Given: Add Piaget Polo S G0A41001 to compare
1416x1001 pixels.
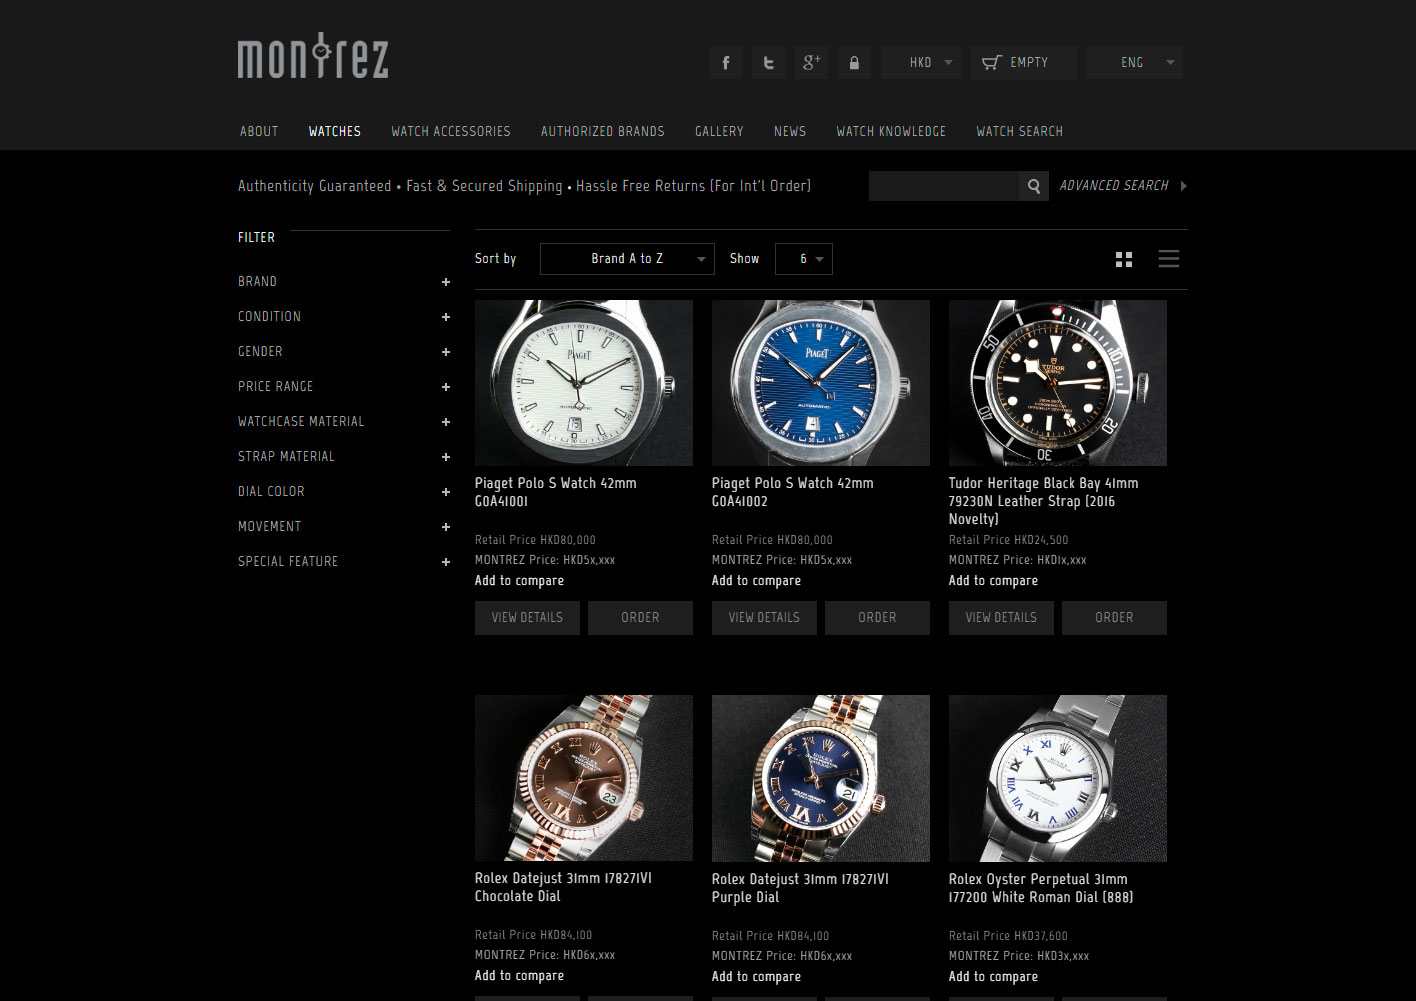Looking at the screenshot, I should click(x=519, y=581).
